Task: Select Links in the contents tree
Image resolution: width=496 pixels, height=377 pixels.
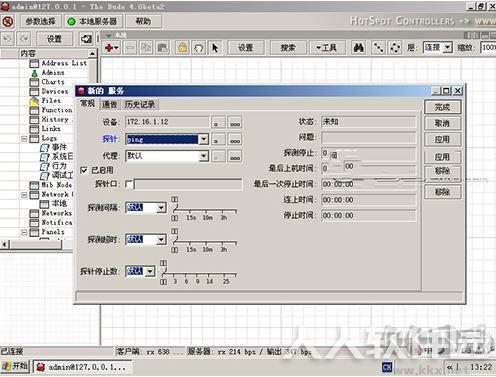Action: coord(45,128)
